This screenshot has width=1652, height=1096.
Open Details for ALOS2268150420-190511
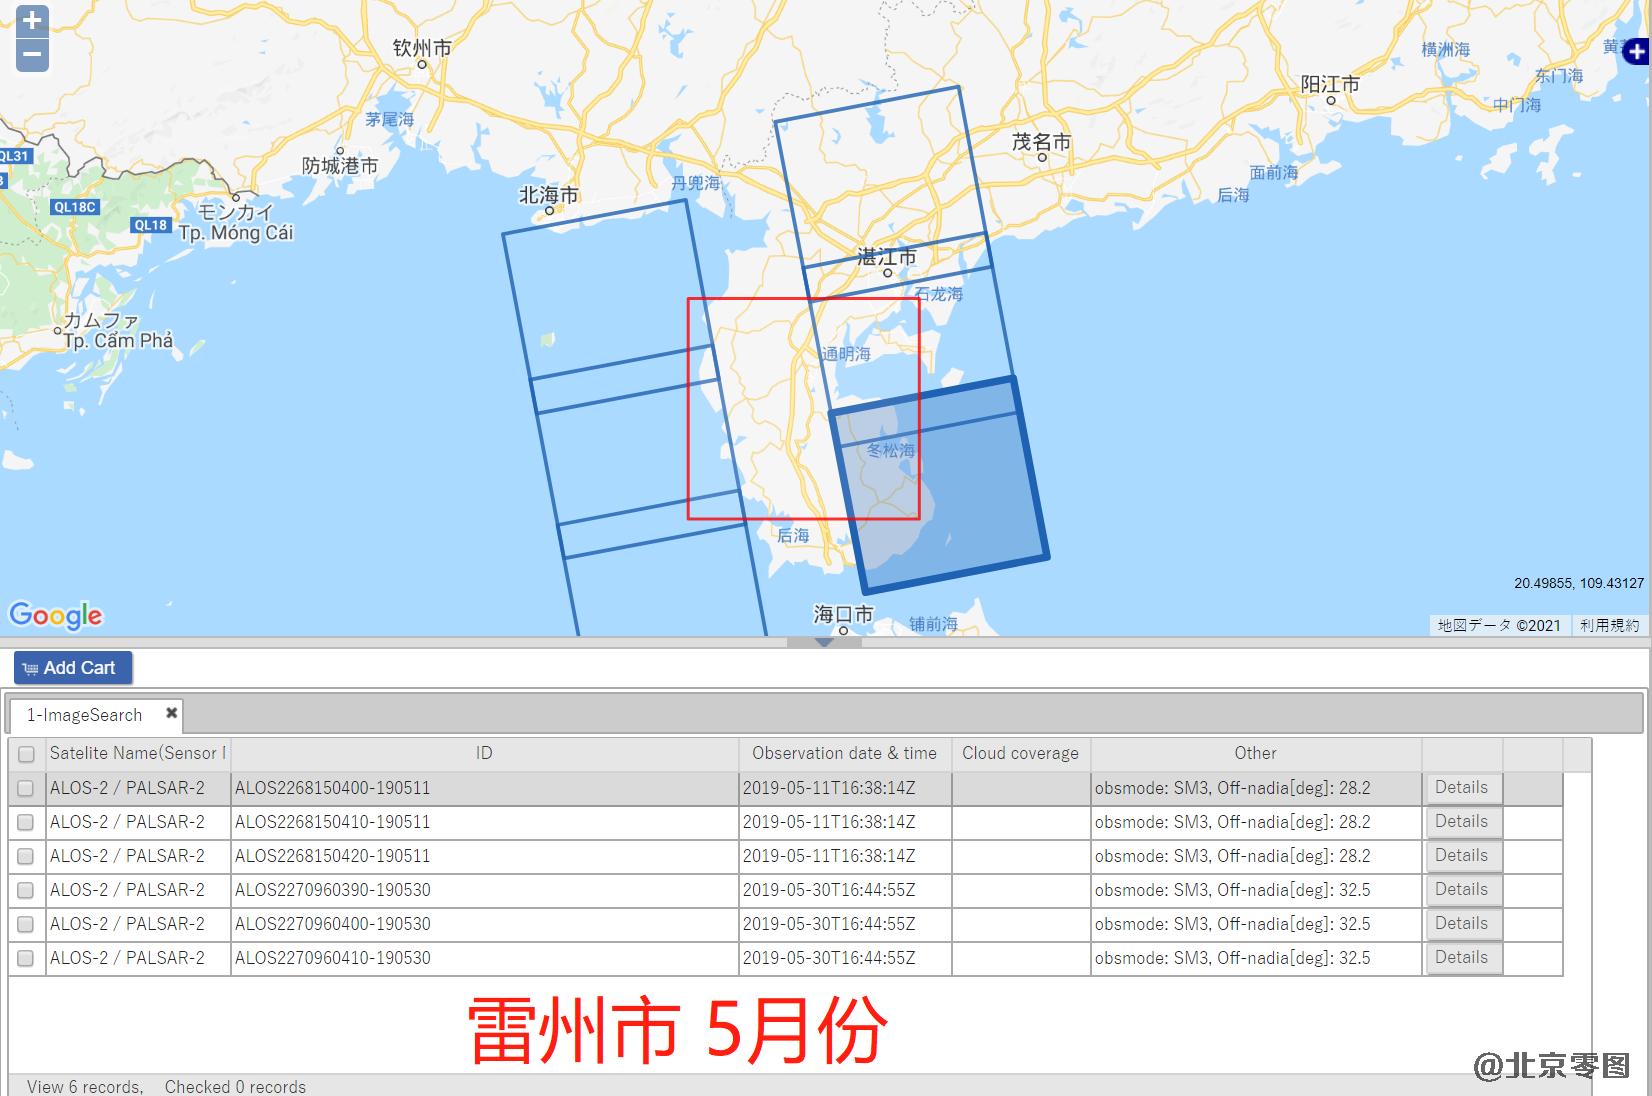click(x=1462, y=856)
